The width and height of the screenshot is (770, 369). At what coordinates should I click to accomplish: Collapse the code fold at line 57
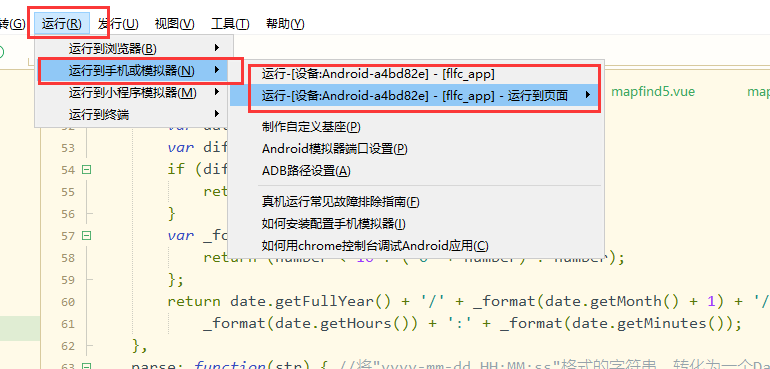click(86, 235)
